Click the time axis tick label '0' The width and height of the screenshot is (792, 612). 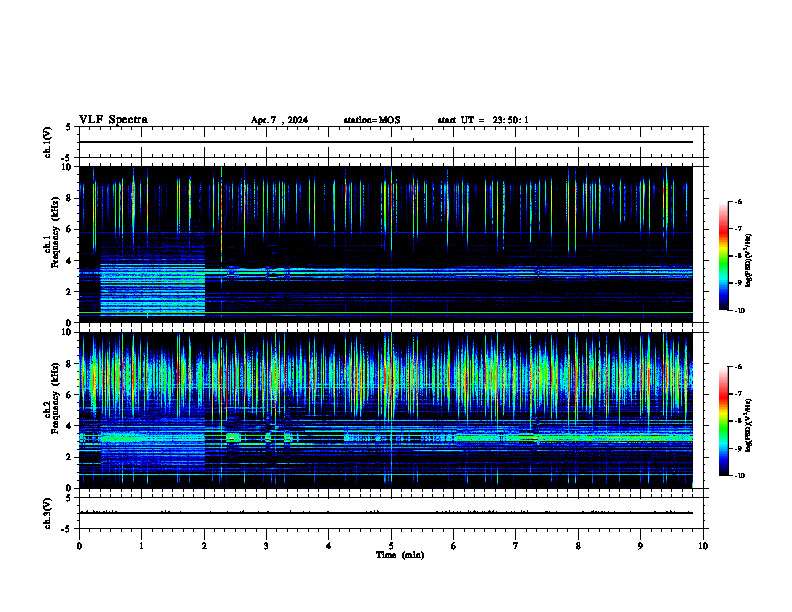click(79, 546)
